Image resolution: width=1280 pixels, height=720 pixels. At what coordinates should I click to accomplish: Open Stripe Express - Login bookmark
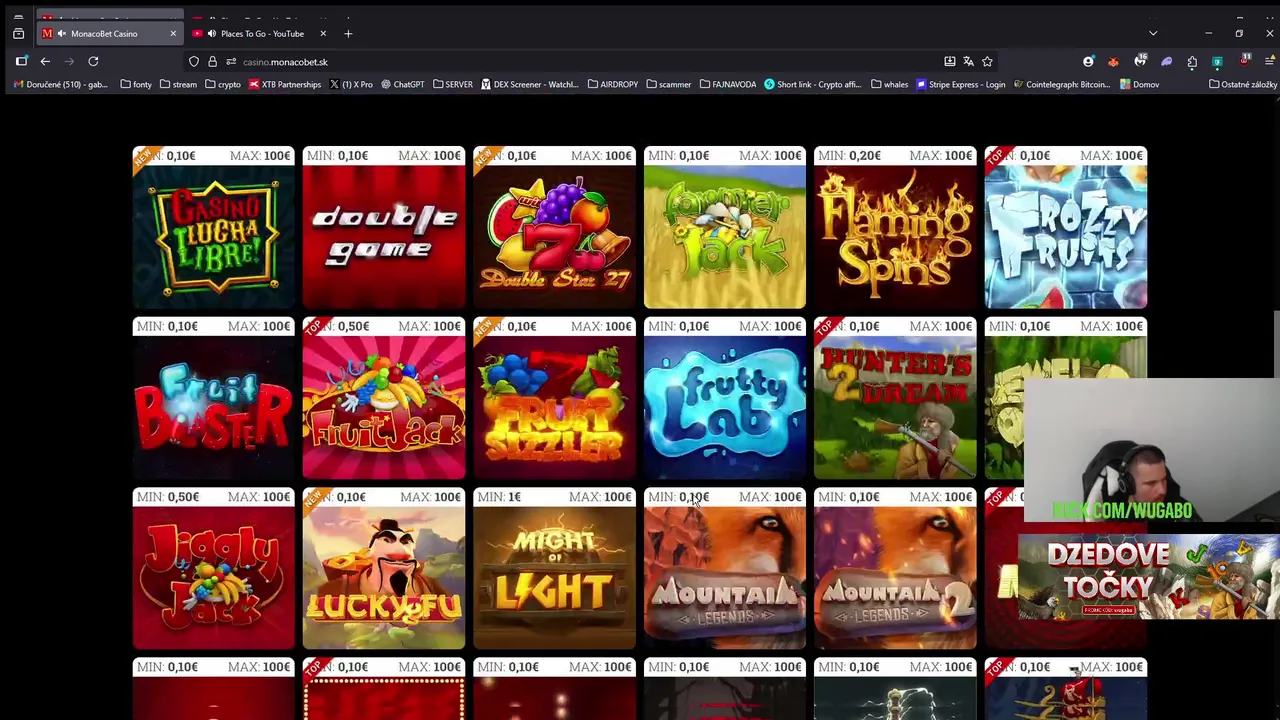click(961, 85)
